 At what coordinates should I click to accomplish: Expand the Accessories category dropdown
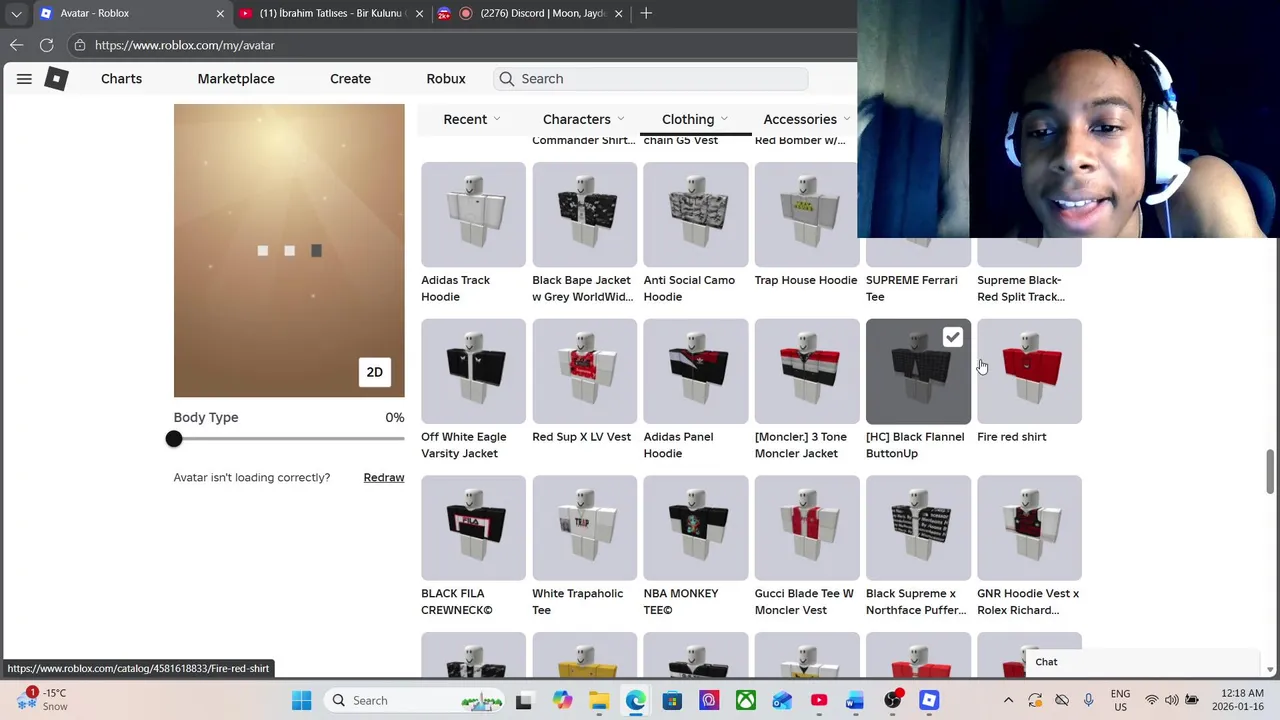(x=806, y=119)
